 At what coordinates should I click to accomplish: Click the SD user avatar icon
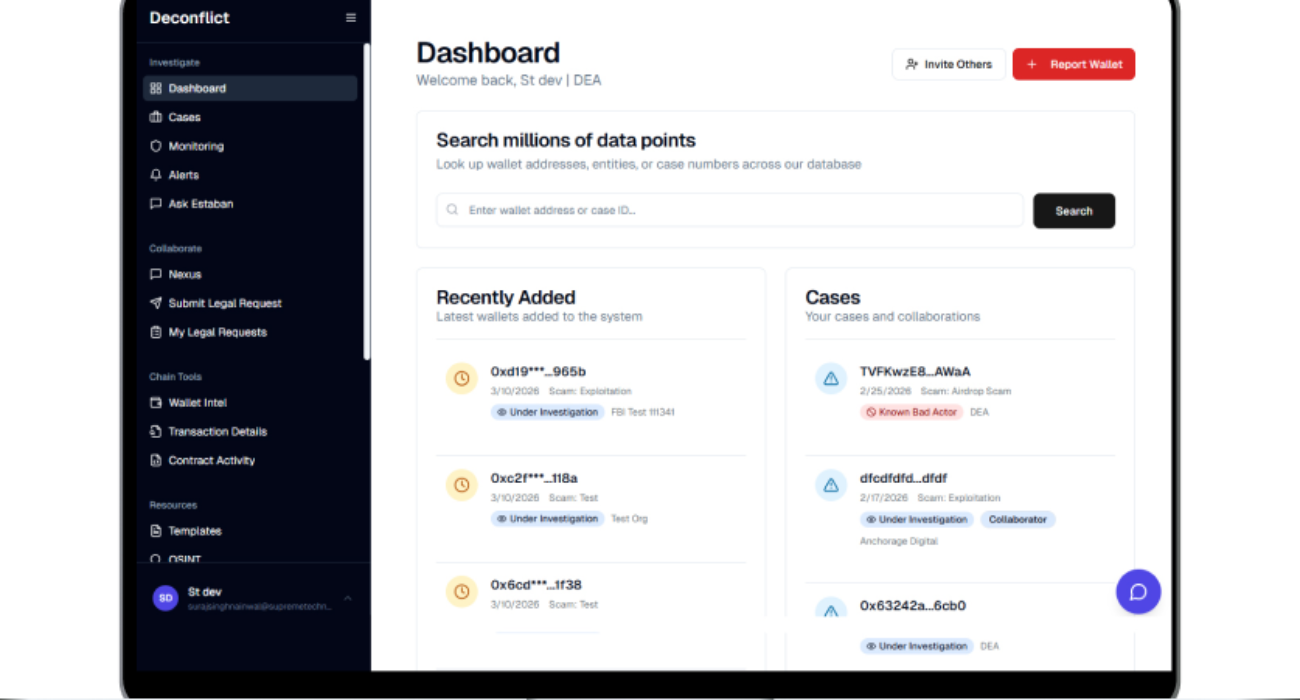[x=165, y=598]
